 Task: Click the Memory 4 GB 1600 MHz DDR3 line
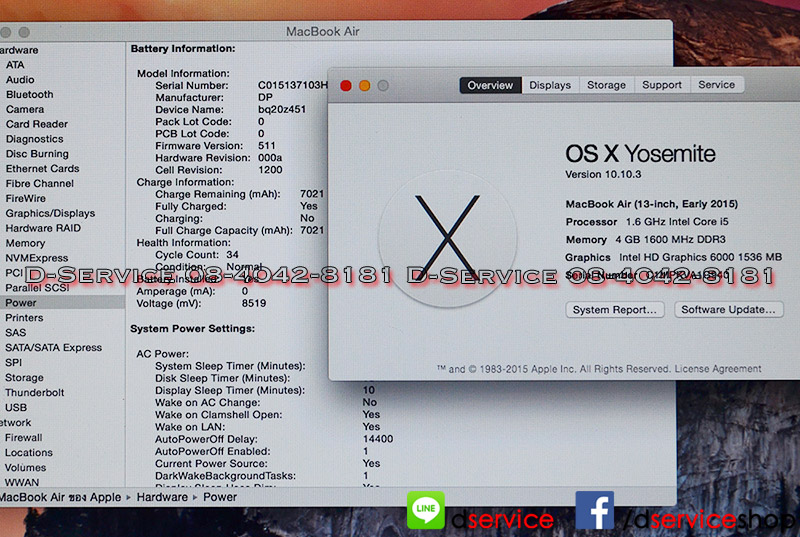point(645,240)
